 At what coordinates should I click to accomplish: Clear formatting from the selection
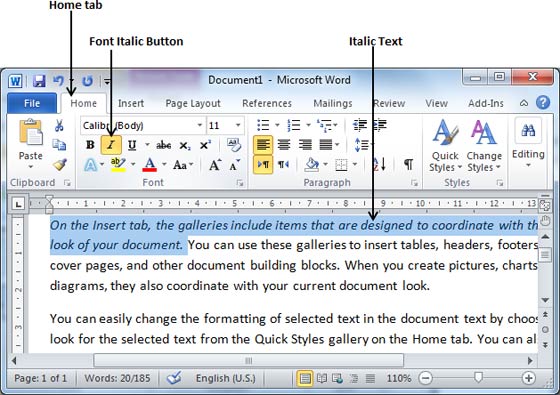point(234,145)
